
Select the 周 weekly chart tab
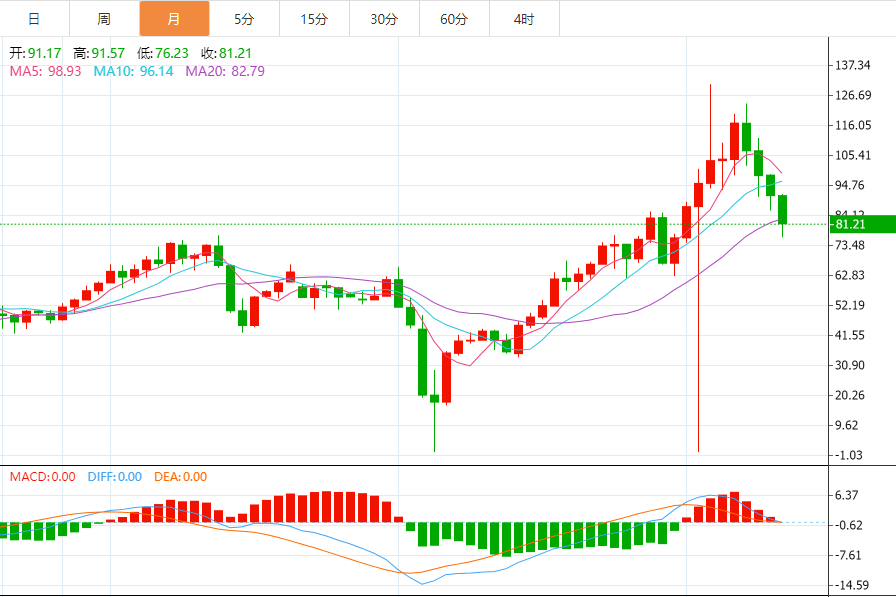[105, 19]
